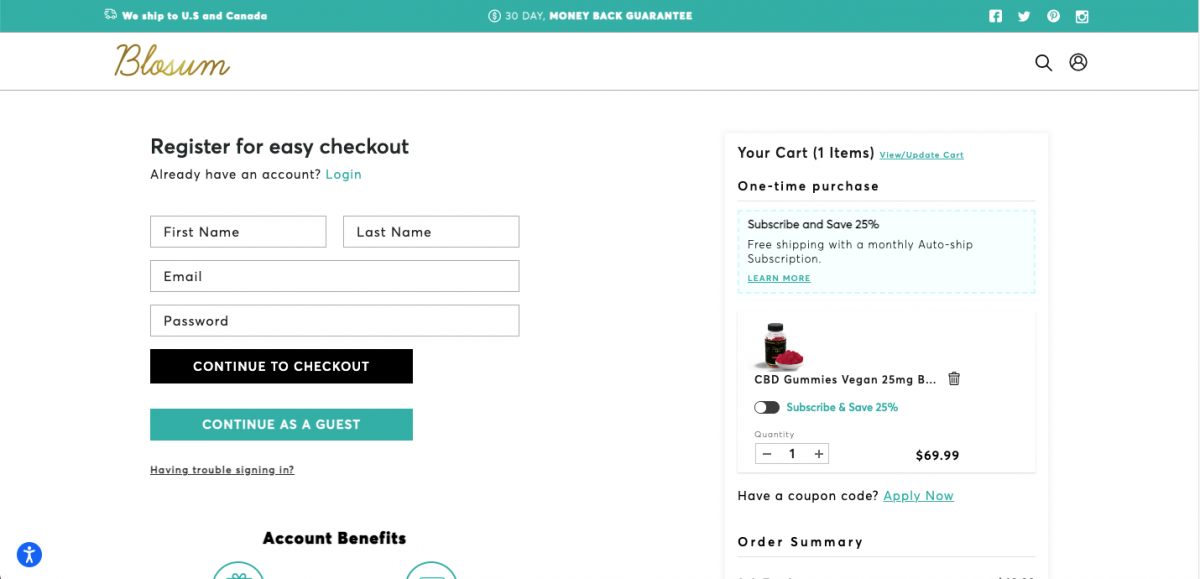Screen dimensions: 1200x579
Task: Enable Subscribe & Save 25% on the gummies
Action: pyautogui.click(x=767, y=407)
